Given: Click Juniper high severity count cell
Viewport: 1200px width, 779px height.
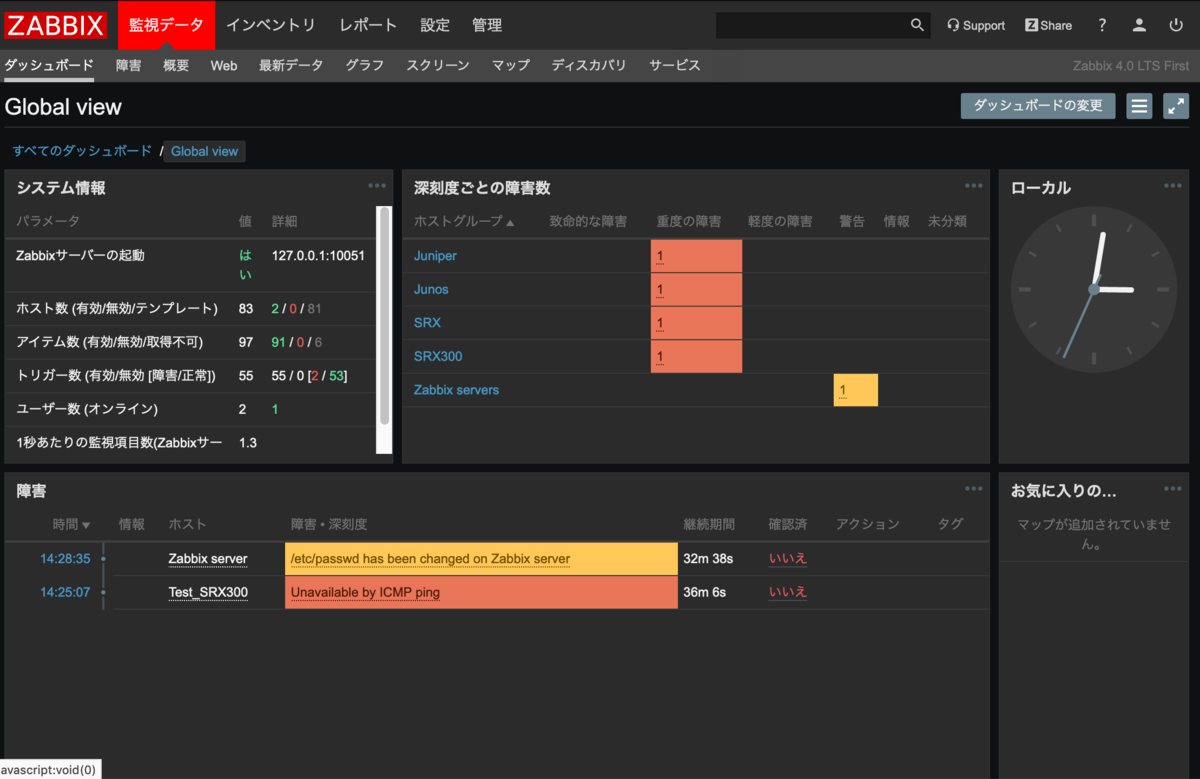Looking at the screenshot, I should tap(696, 256).
